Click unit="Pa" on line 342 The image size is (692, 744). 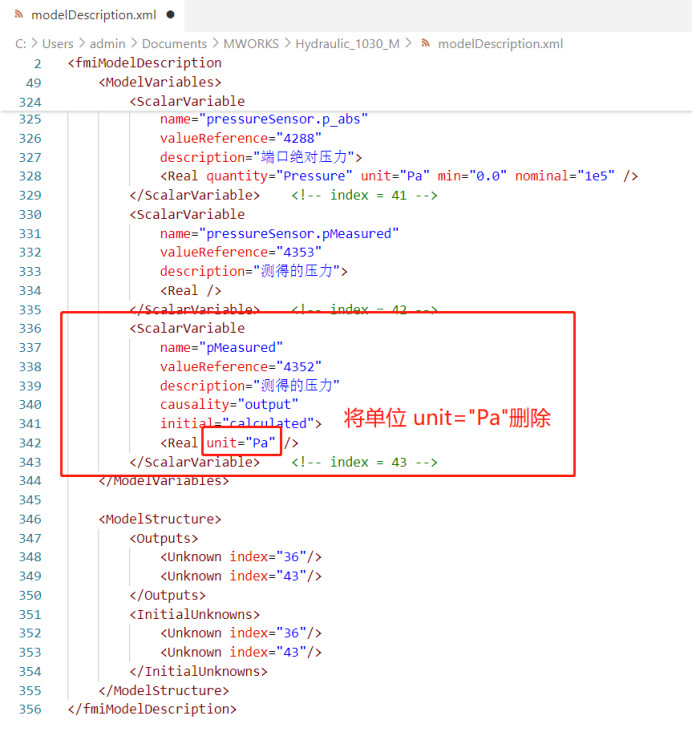[x=241, y=443]
